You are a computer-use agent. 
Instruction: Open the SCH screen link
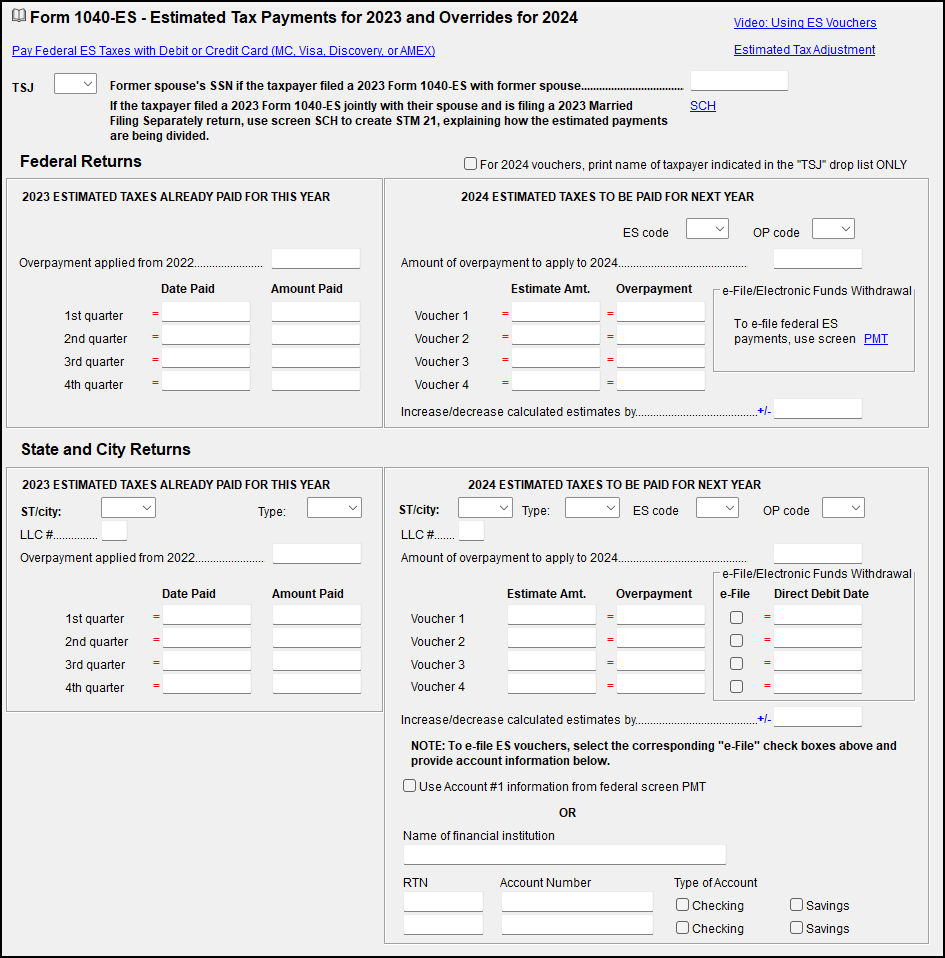tap(702, 106)
